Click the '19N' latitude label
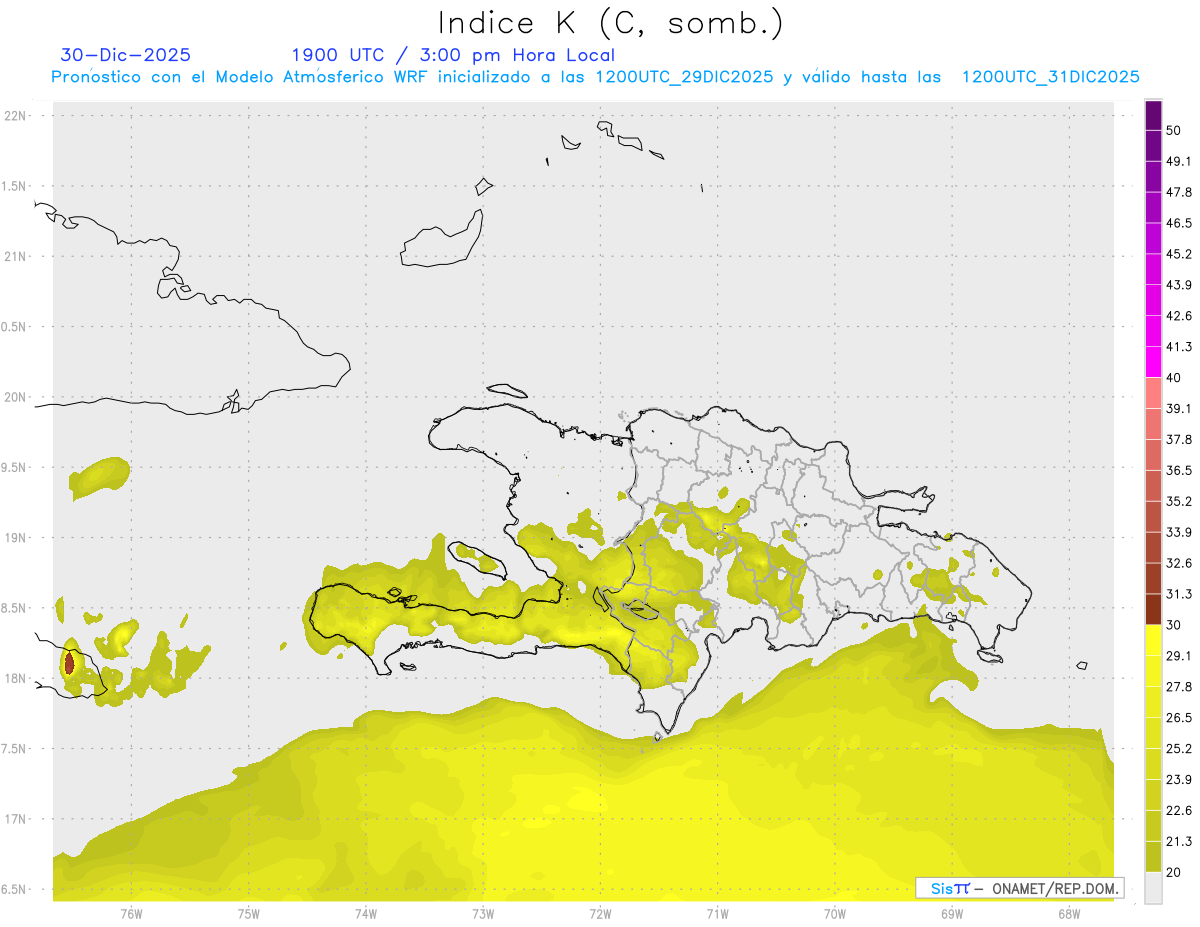The image size is (1200, 927). coord(16,537)
